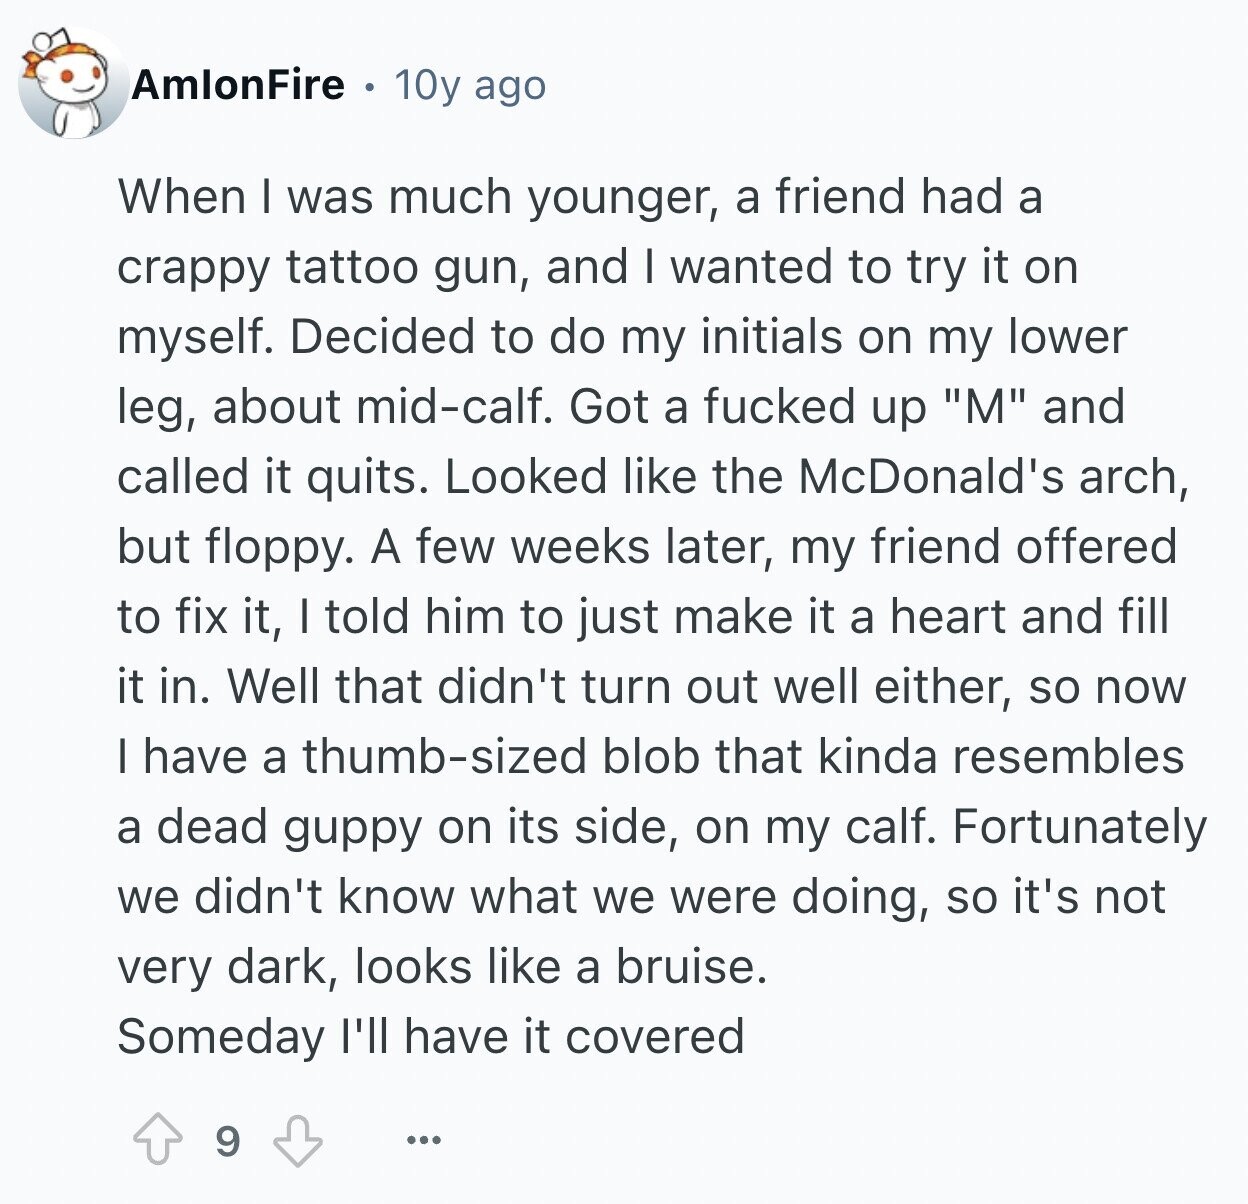Open the three-dot more options menu

(x=424, y=1140)
